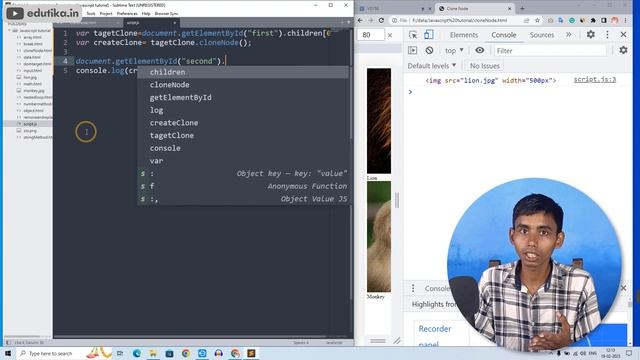Screen dimensions: 640x360
Task: Open a new Chrome tab with plus
Action: point(522,8)
